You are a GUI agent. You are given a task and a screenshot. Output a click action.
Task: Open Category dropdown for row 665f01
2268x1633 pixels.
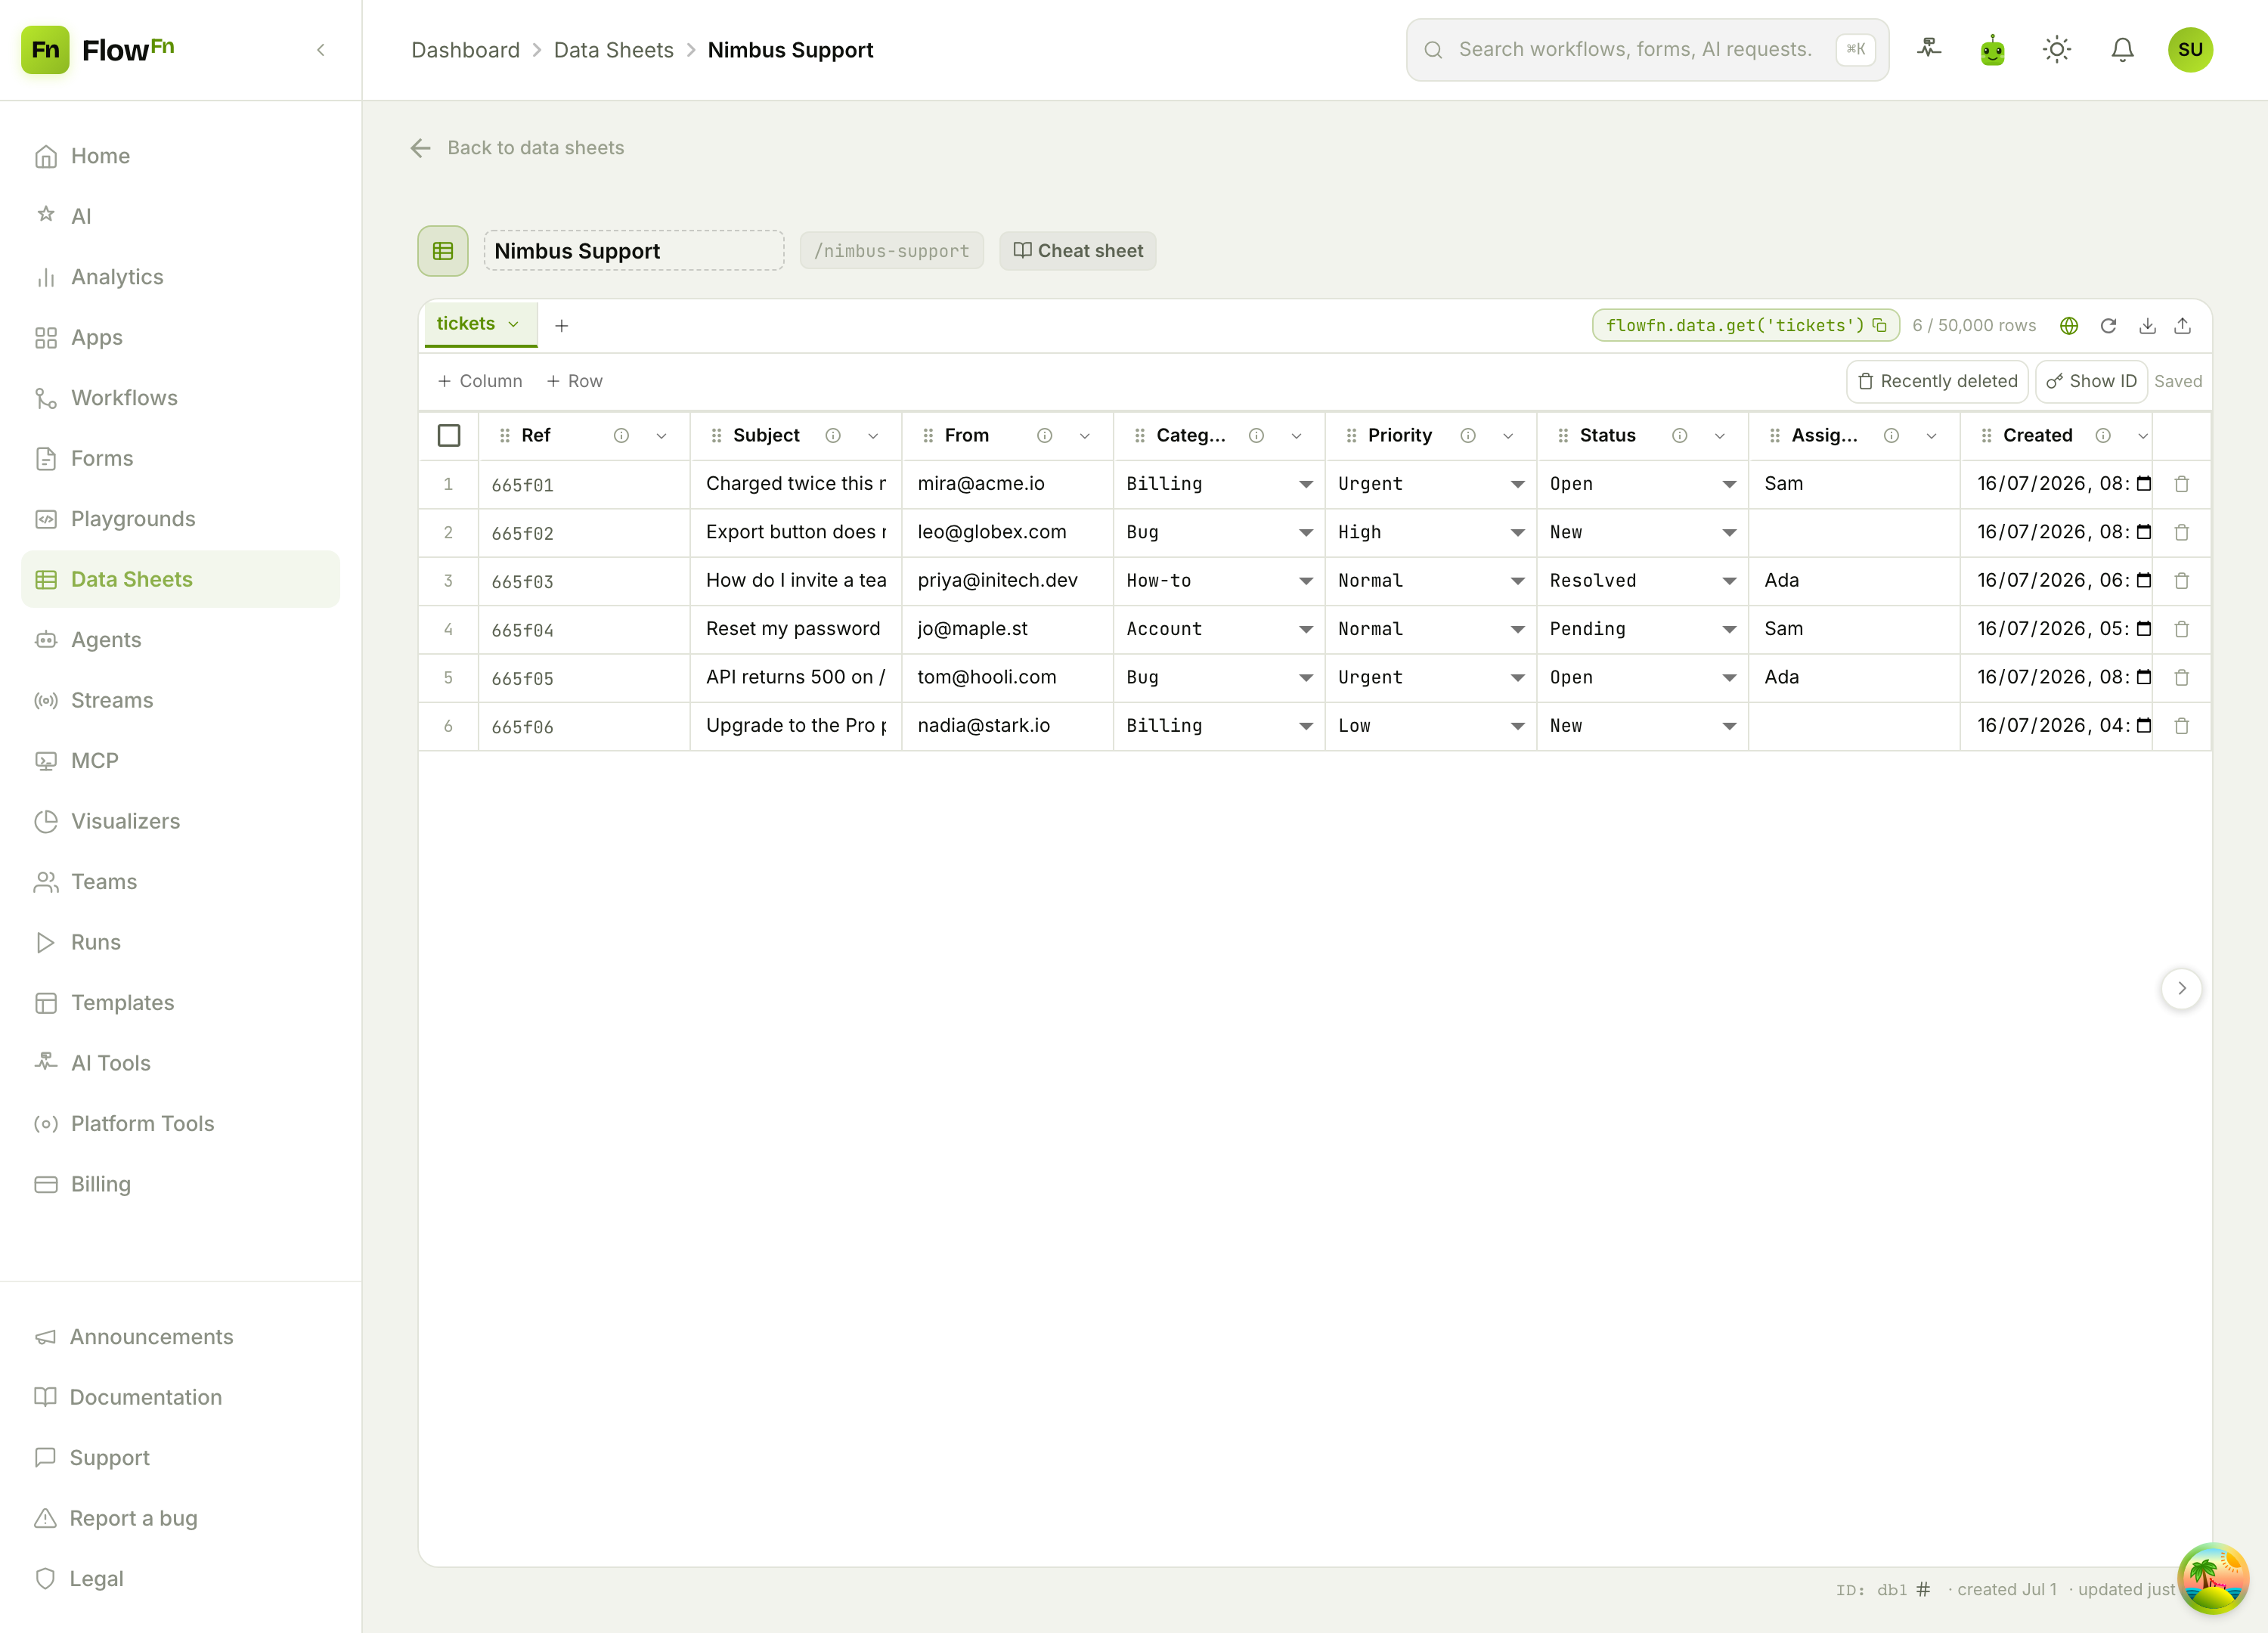[1219, 484]
